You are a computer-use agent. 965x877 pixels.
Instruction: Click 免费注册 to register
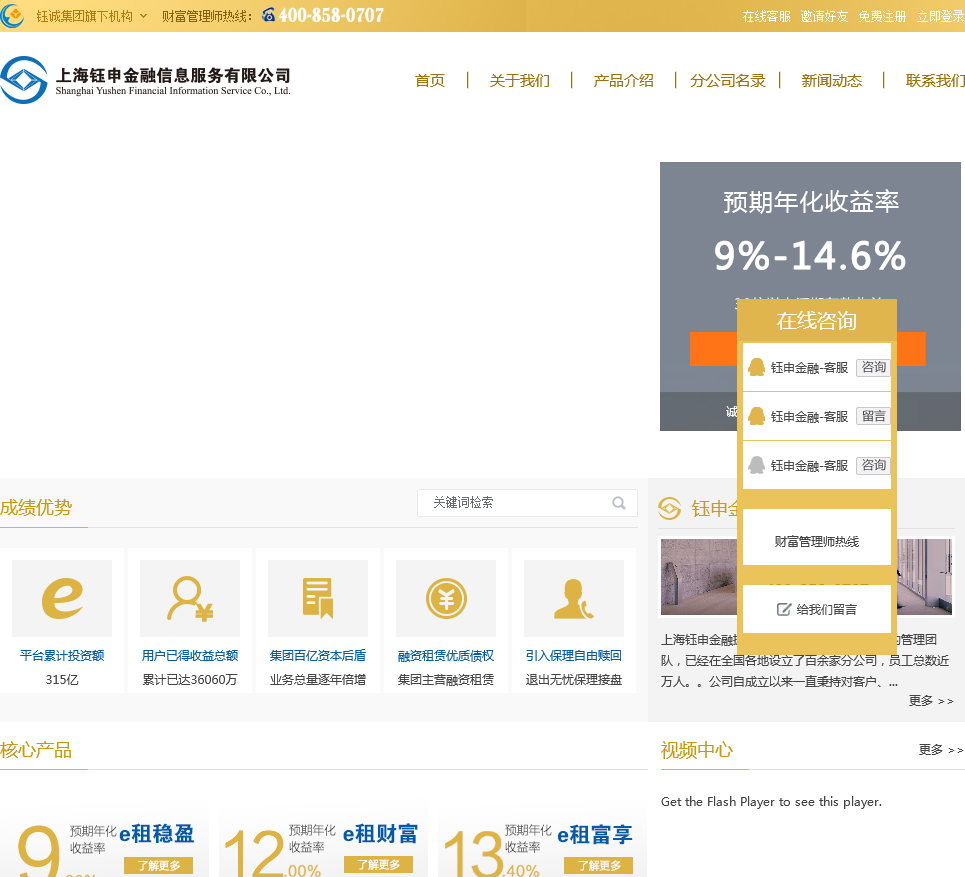tap(882, 17)
